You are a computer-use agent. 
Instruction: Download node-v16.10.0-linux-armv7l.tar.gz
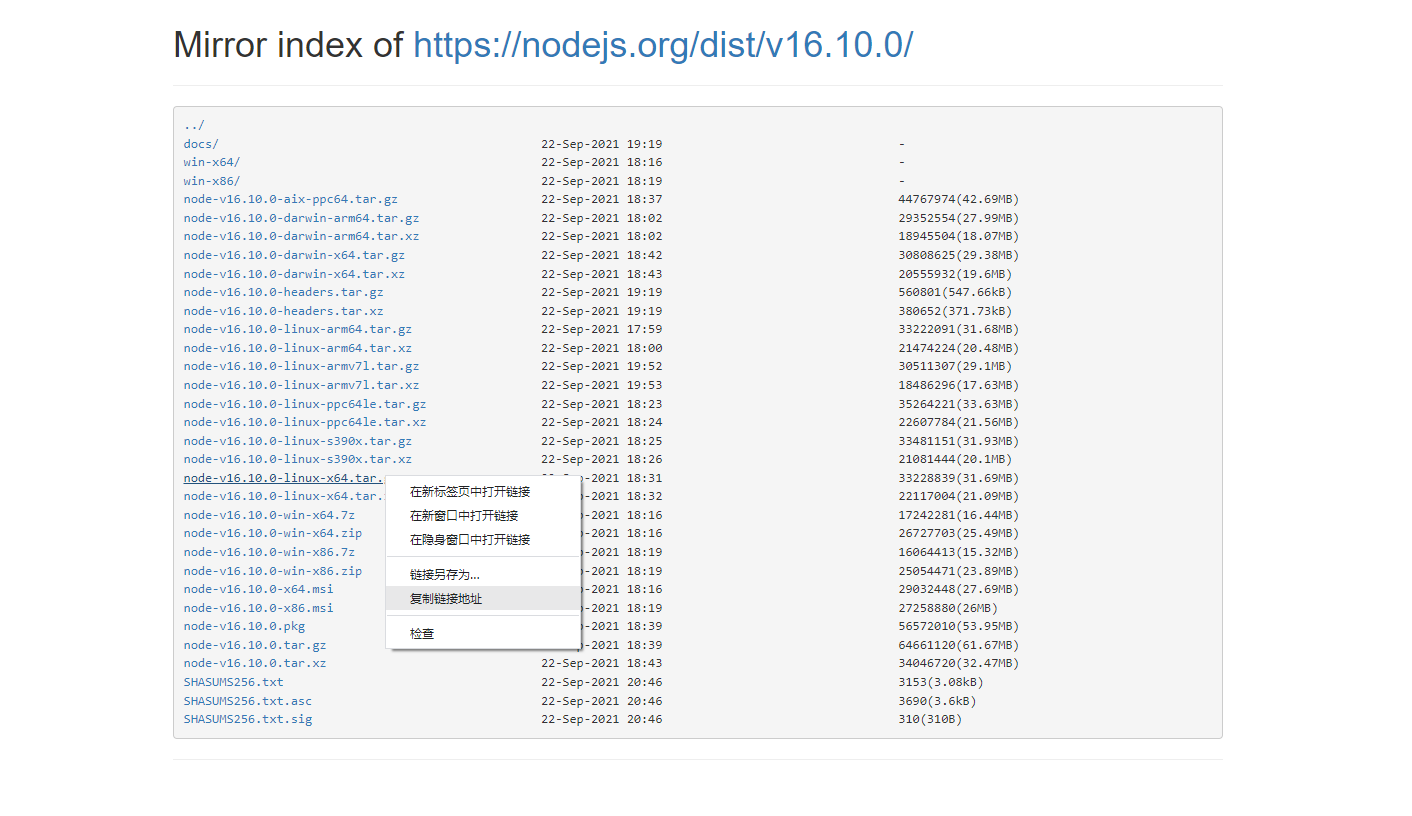click(301, 366)
